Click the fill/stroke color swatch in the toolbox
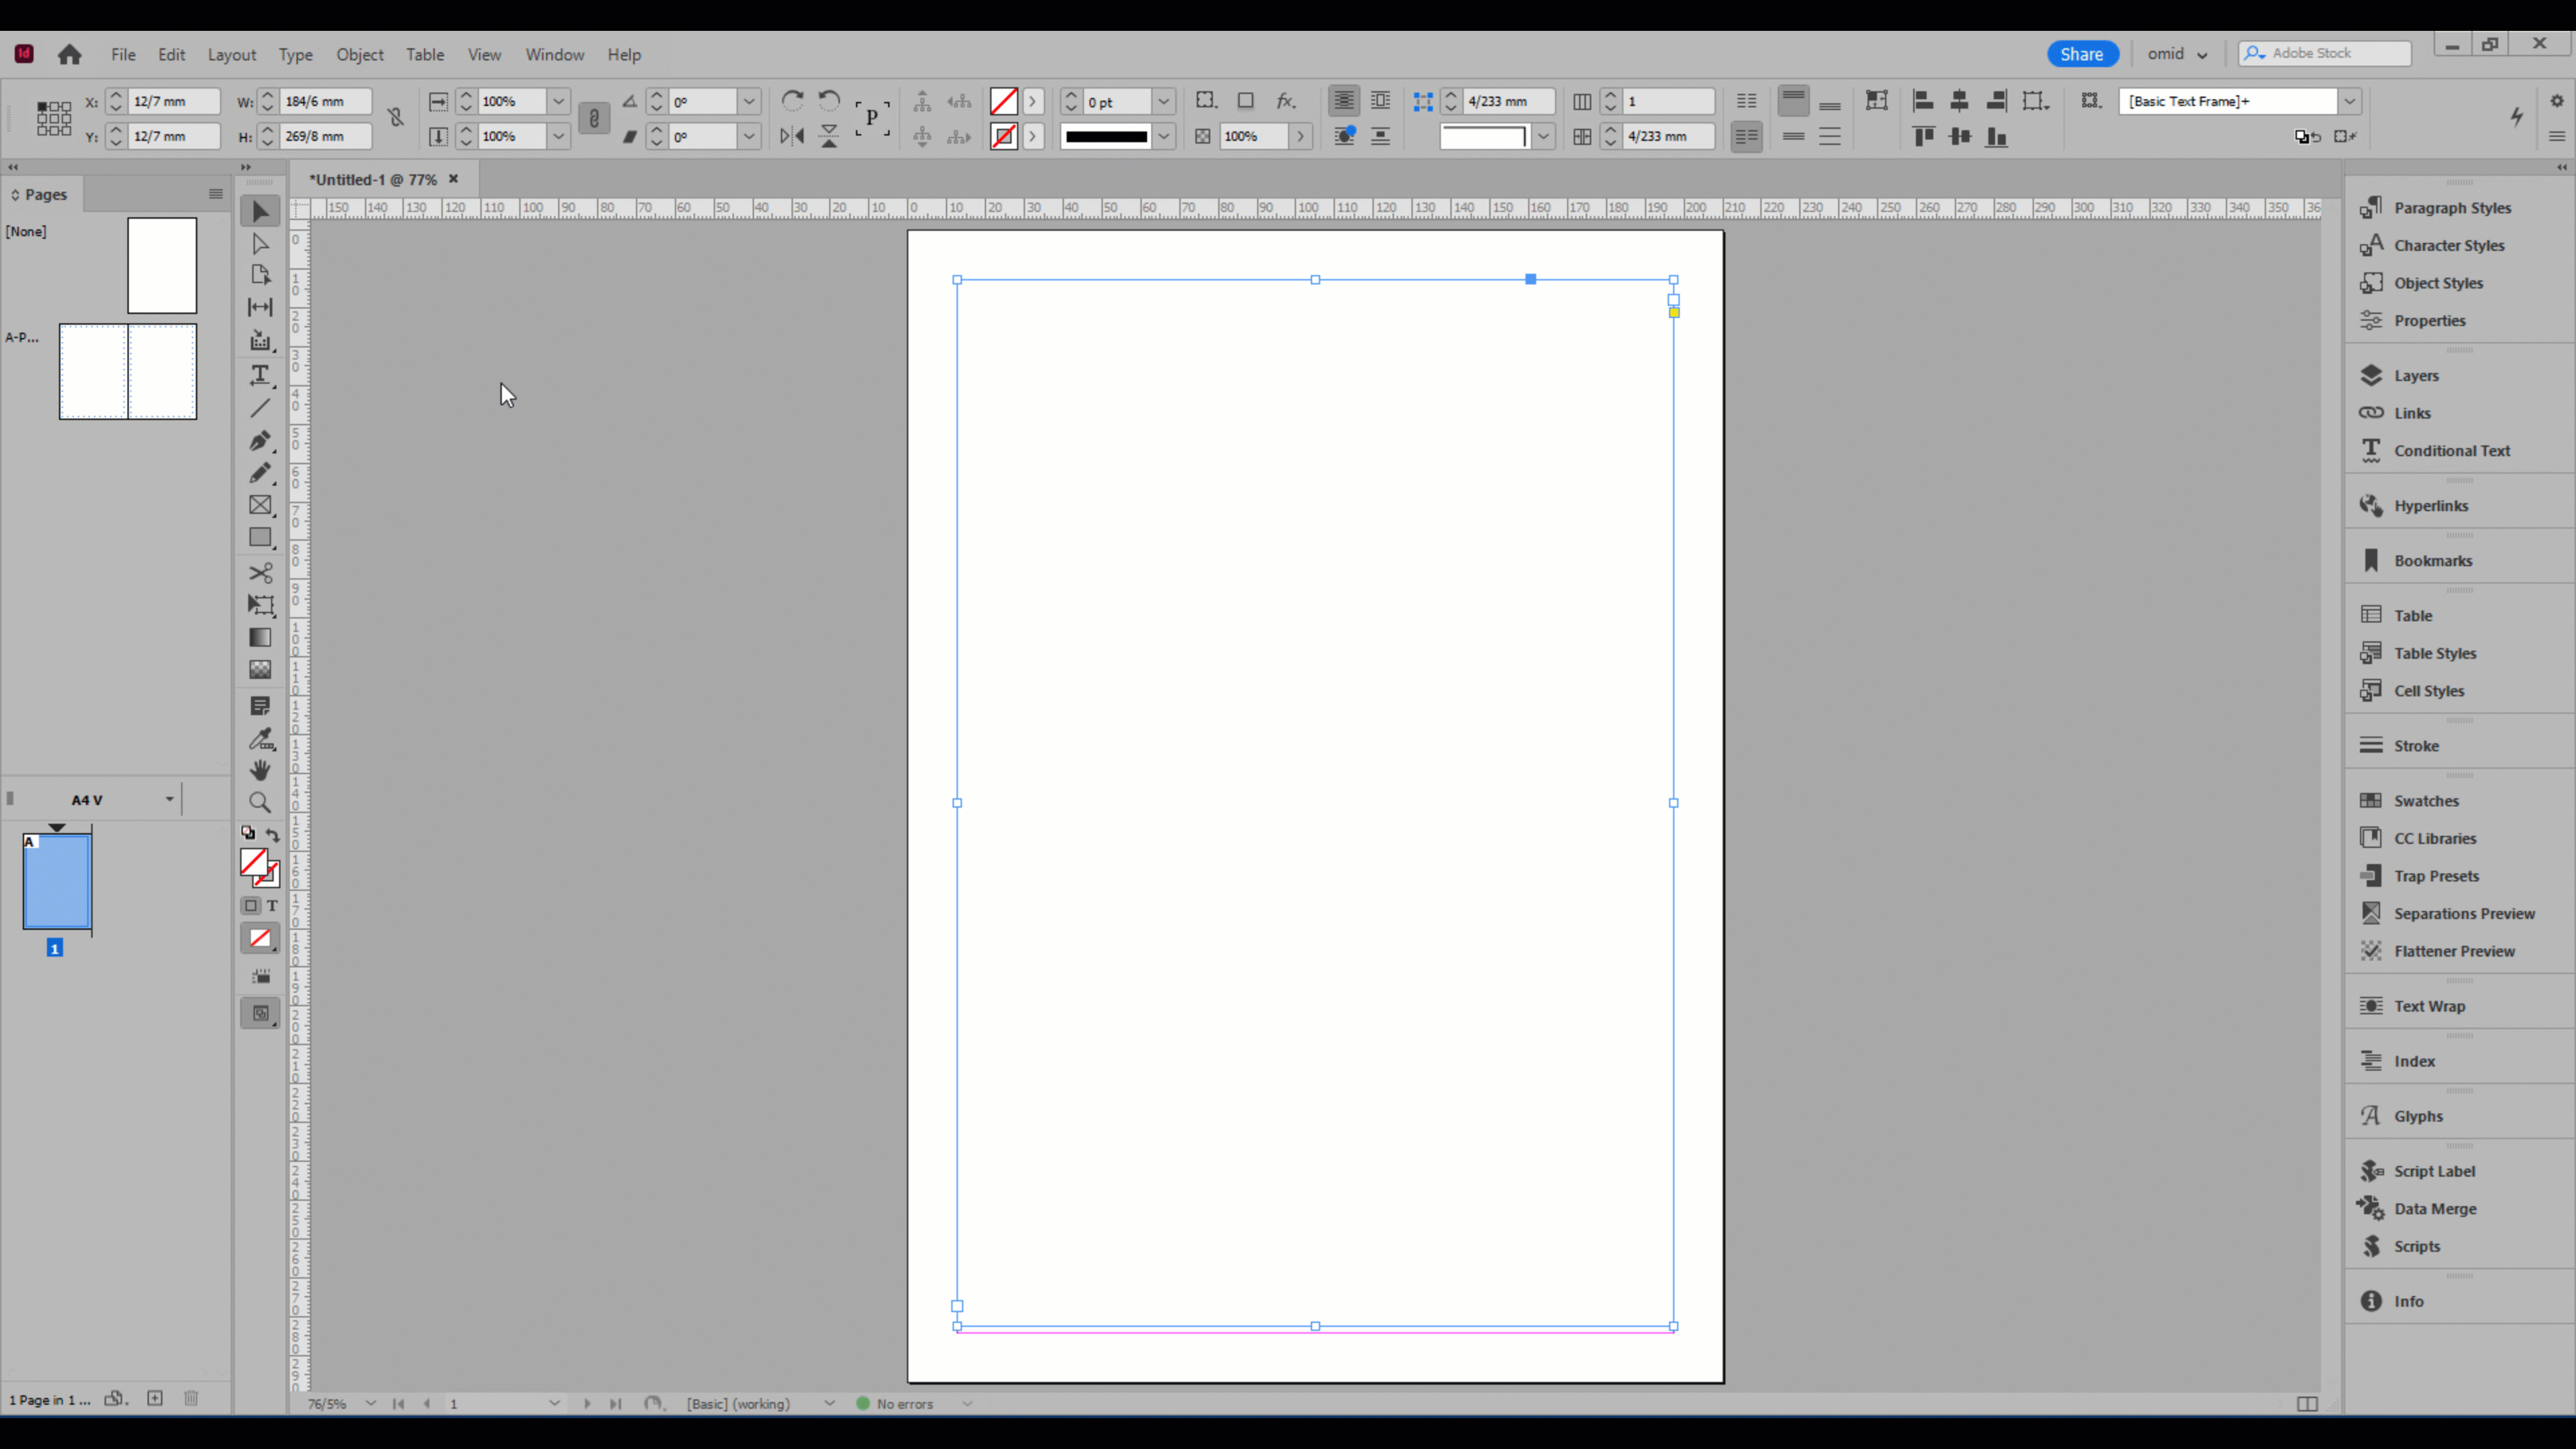This screenshot has width=2576, height=1449. pyautogui.click(x=254, y=862)
